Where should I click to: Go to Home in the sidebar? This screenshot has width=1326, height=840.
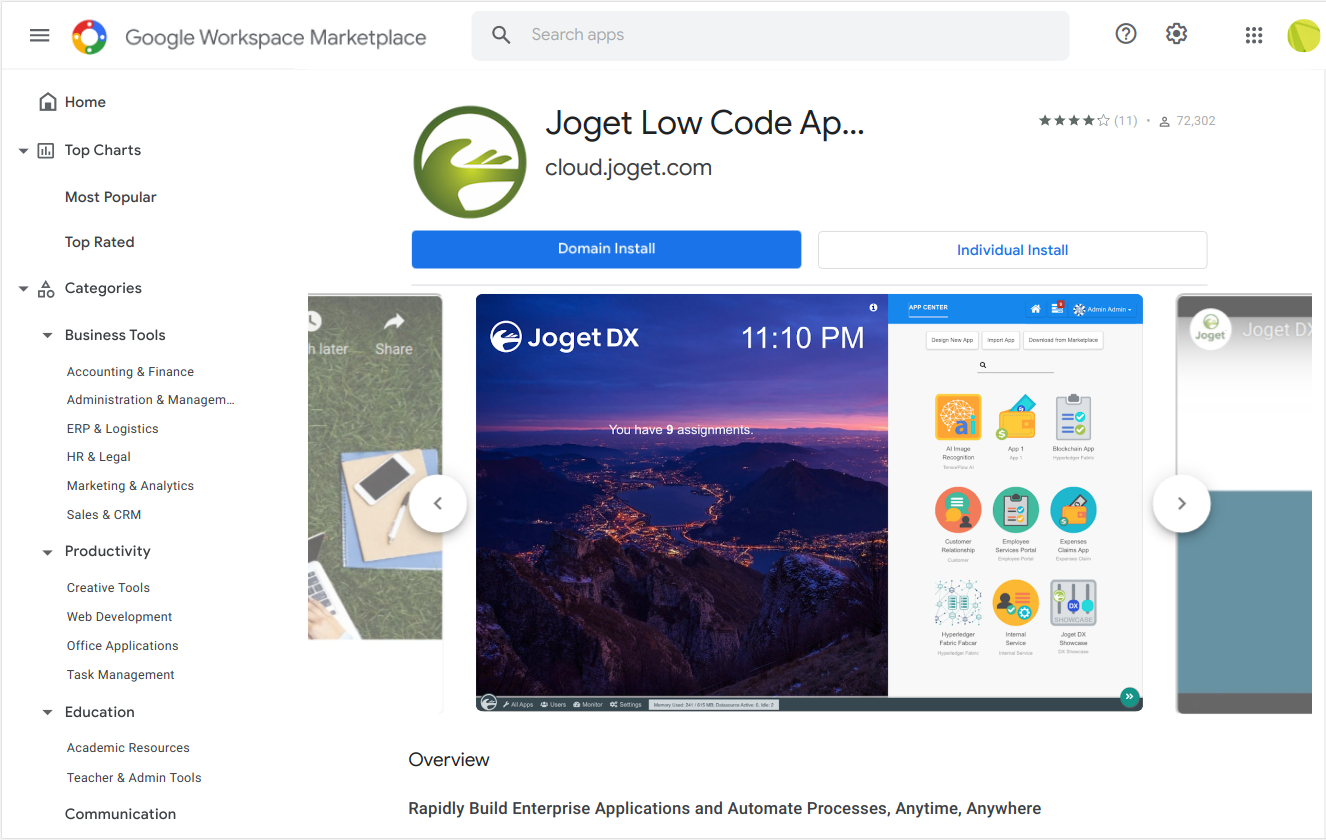click(x=85, y=102)
